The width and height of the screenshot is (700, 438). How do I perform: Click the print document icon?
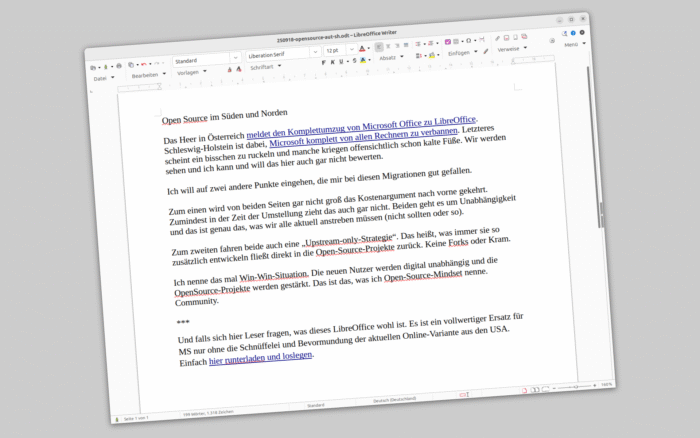(119, 67)
